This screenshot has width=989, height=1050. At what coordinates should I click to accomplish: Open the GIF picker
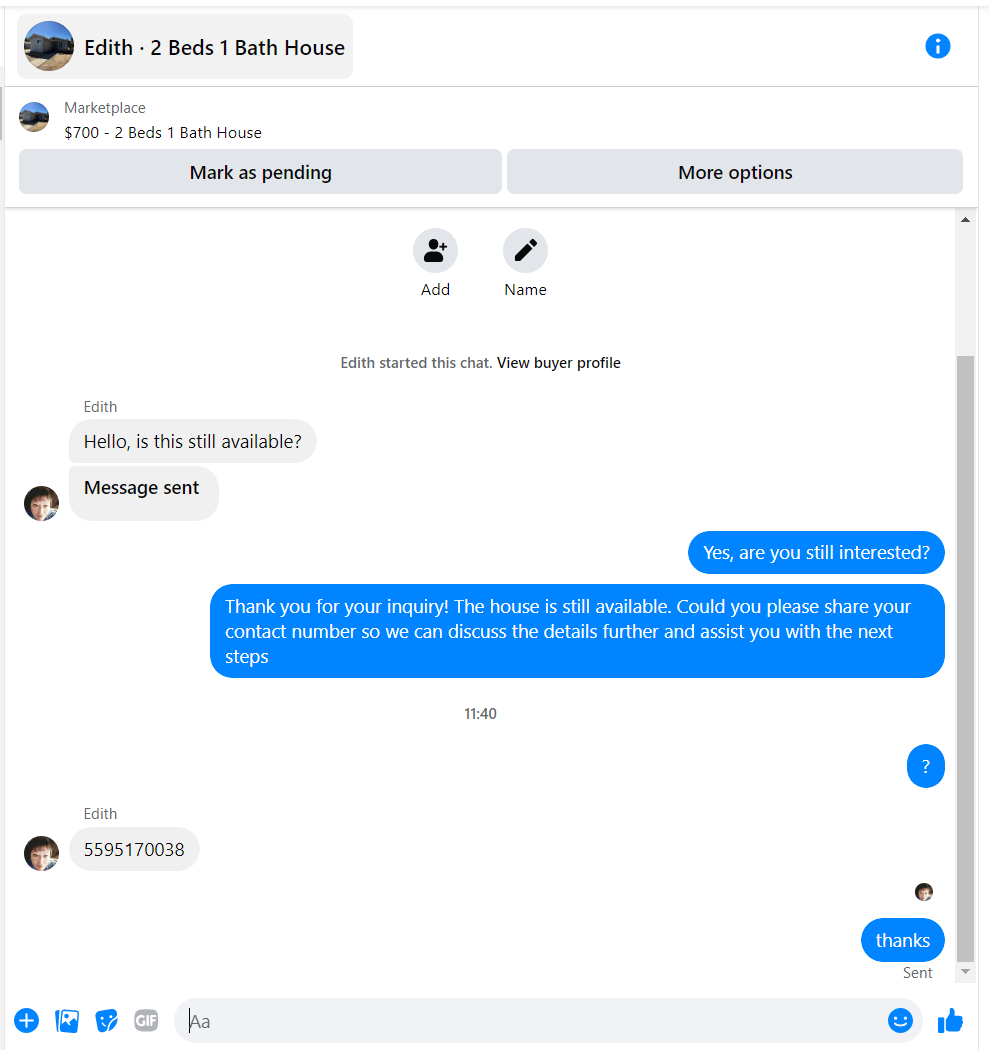point(146,1020)
